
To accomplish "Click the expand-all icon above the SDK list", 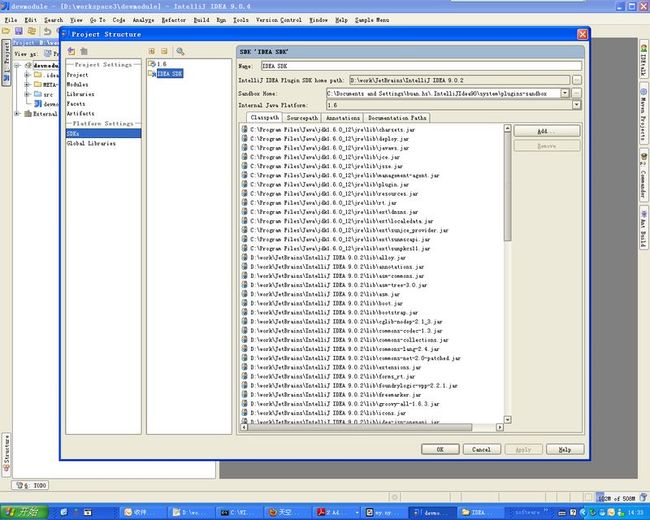I will [x=152, y=51].
